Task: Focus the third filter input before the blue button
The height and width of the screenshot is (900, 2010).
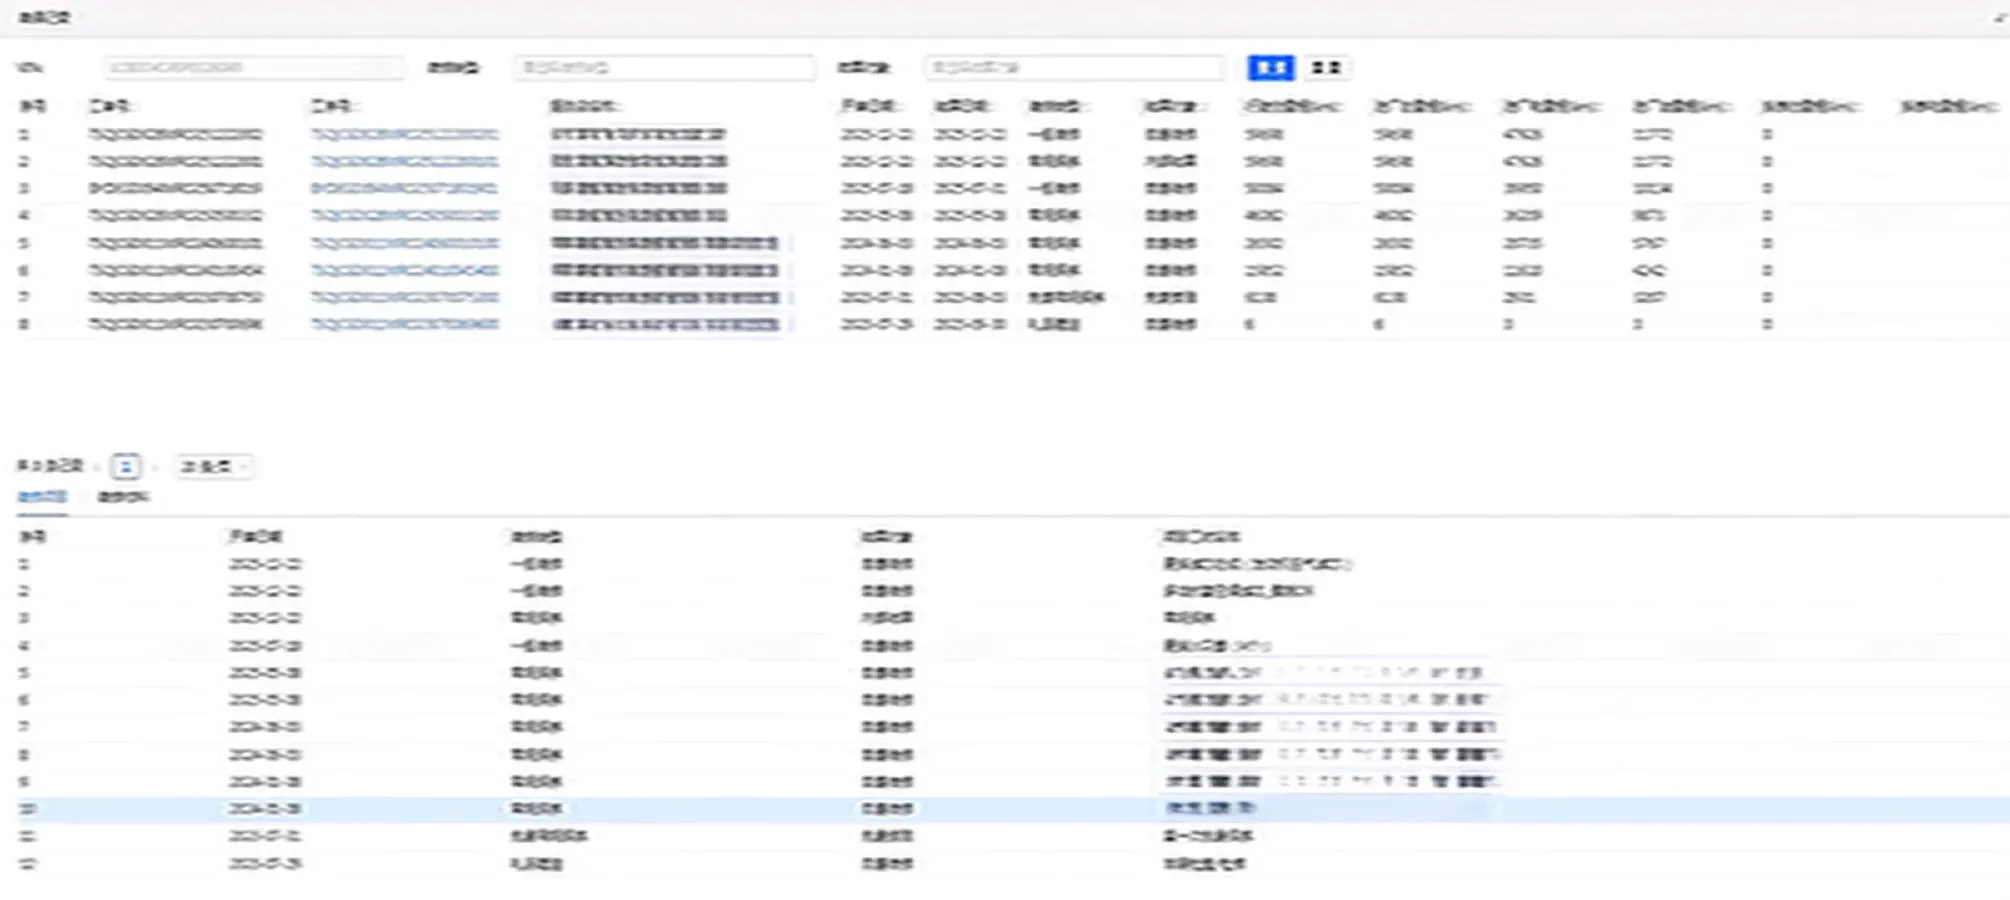Action: point(1074,67)
